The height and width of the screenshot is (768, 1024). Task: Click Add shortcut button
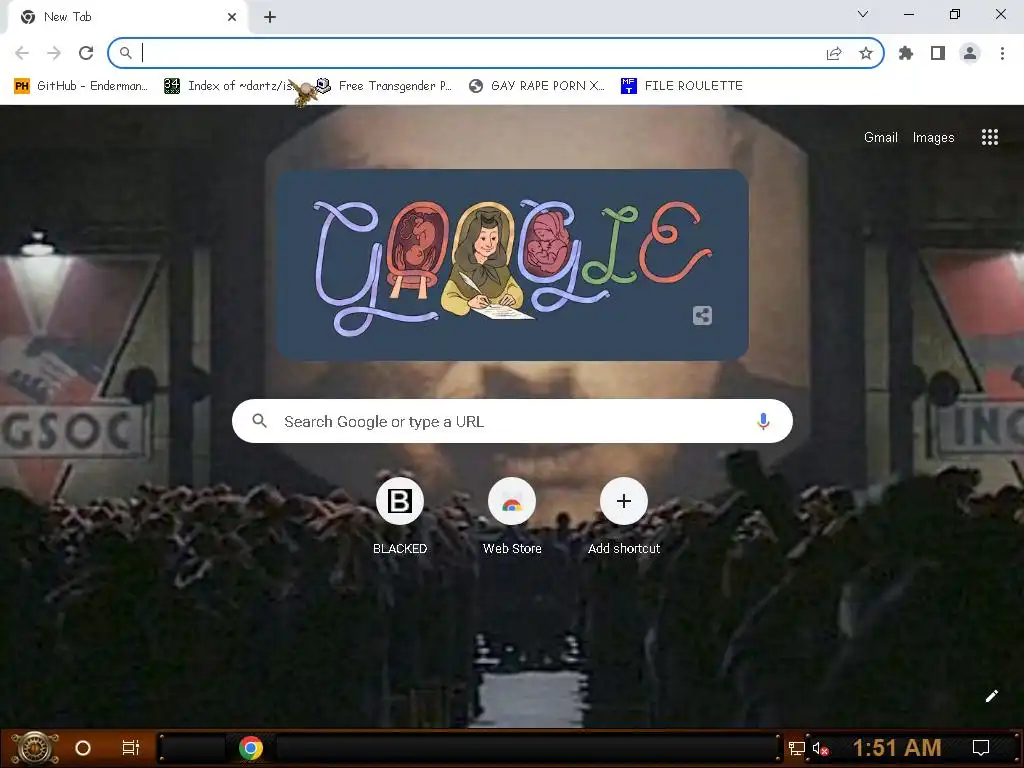pos(624,516)
